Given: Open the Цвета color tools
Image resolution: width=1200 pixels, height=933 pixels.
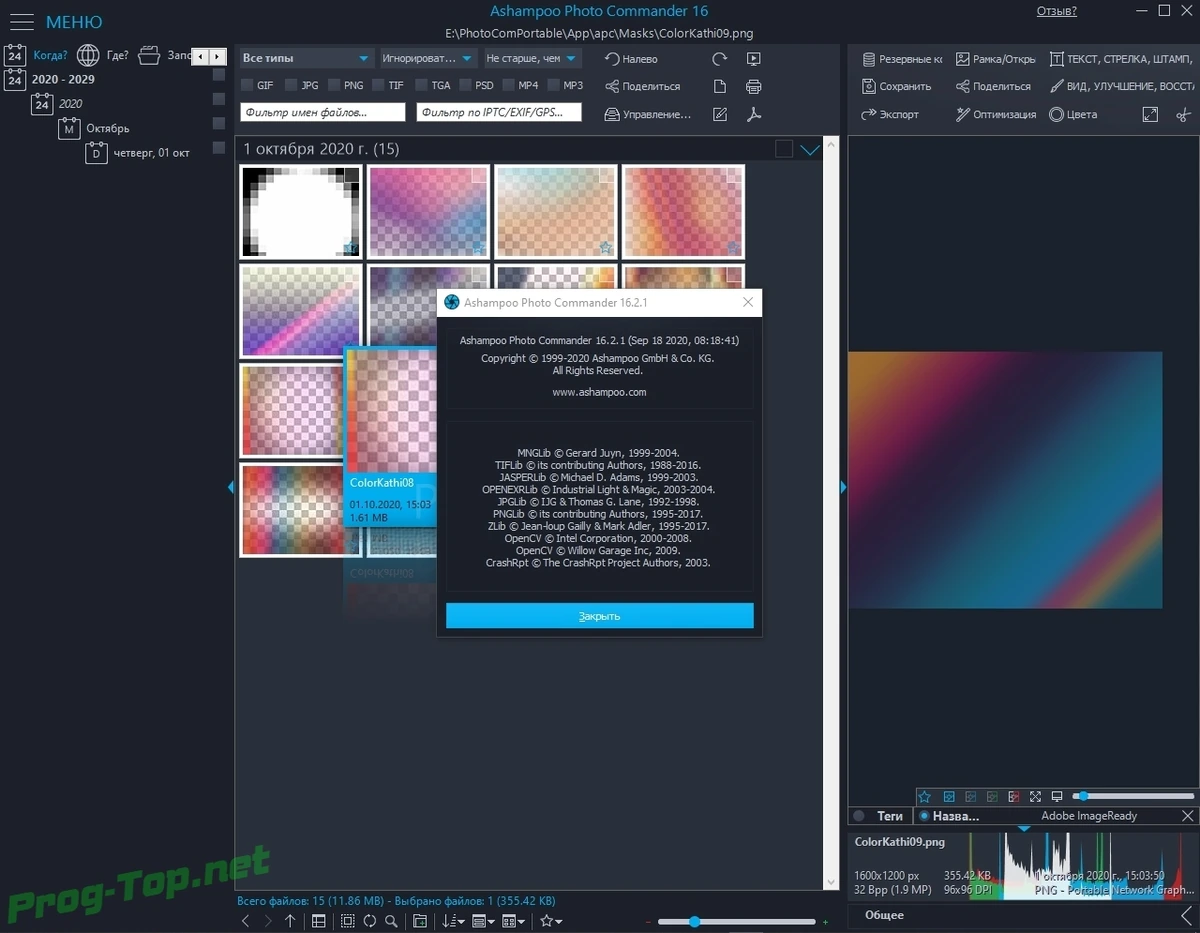Looking at the screenshot, I should [x=1073, y=115].
